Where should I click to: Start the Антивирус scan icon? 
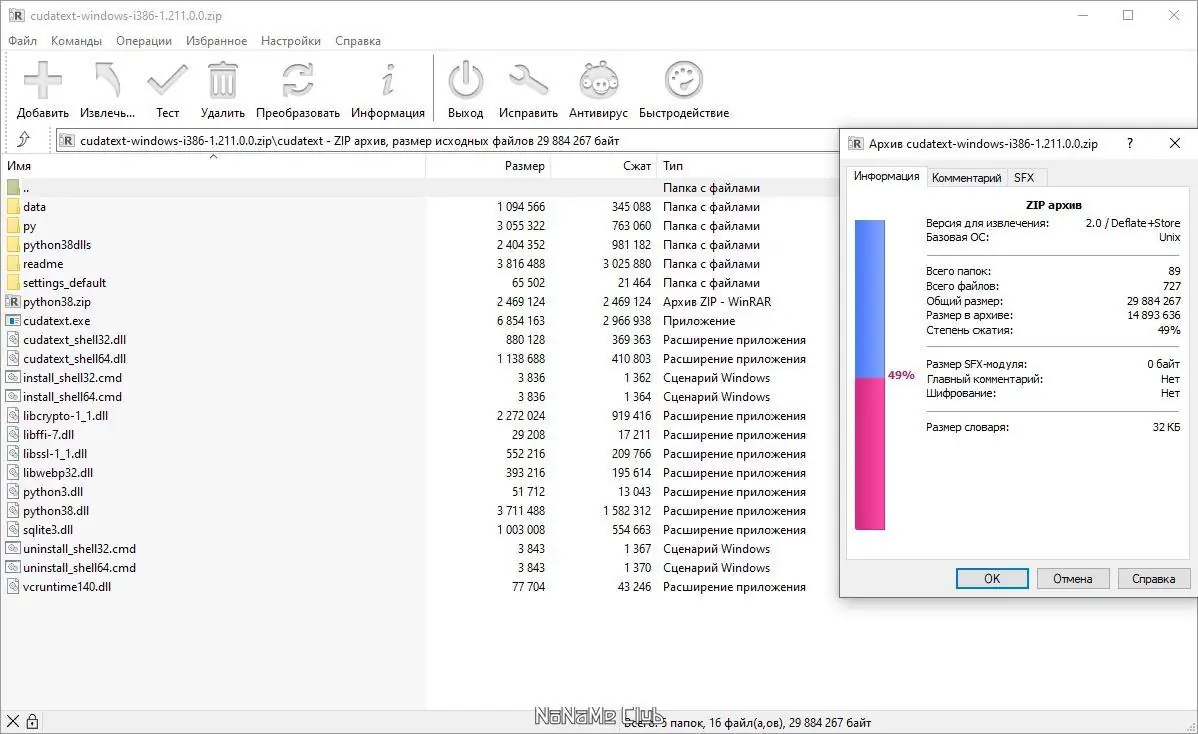pyautogui.click(x=598, y=80)
